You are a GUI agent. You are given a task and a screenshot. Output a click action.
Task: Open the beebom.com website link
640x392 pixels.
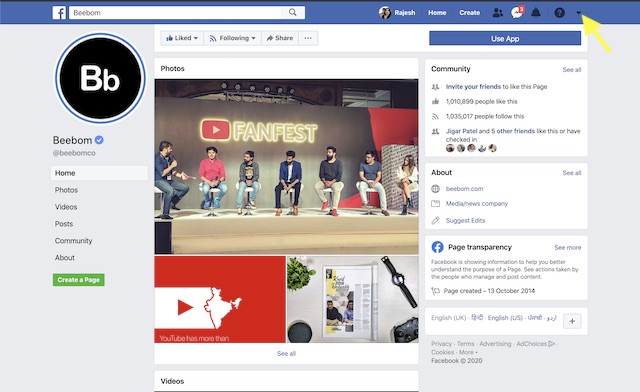[464, 189]
